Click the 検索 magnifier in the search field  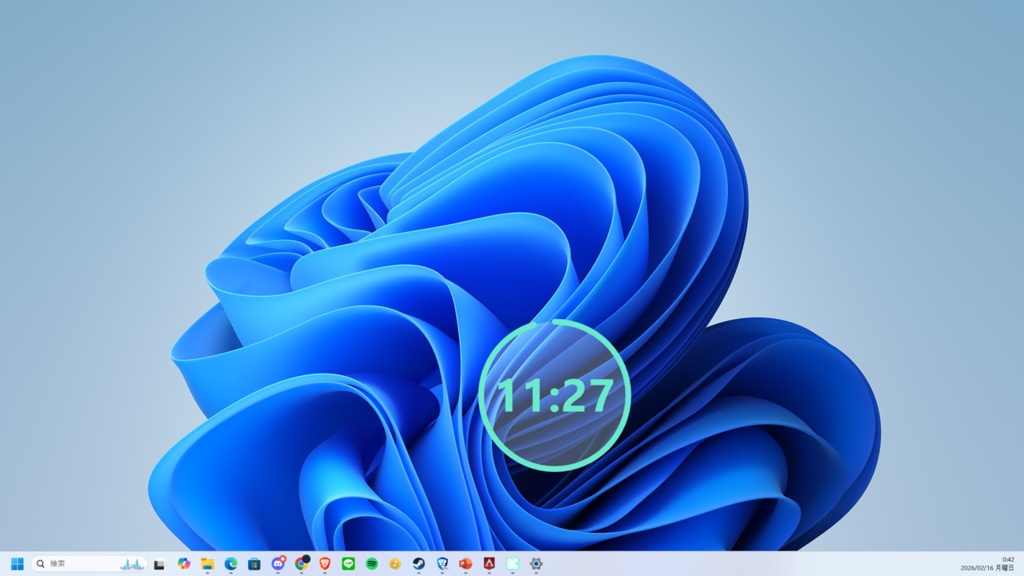(42, 565)
